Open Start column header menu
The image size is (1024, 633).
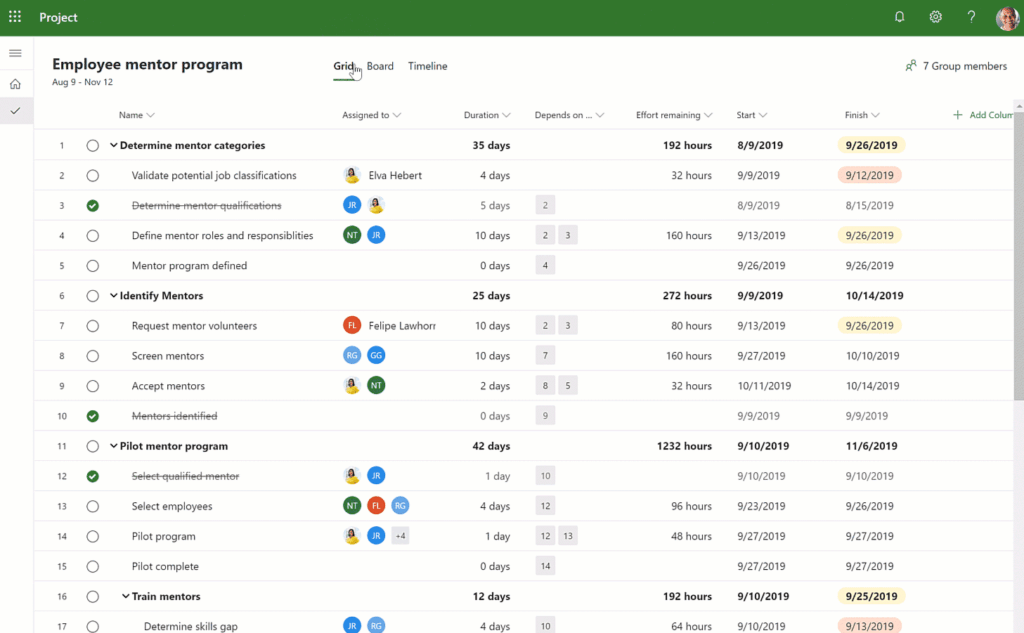click(x=752, y=115)
